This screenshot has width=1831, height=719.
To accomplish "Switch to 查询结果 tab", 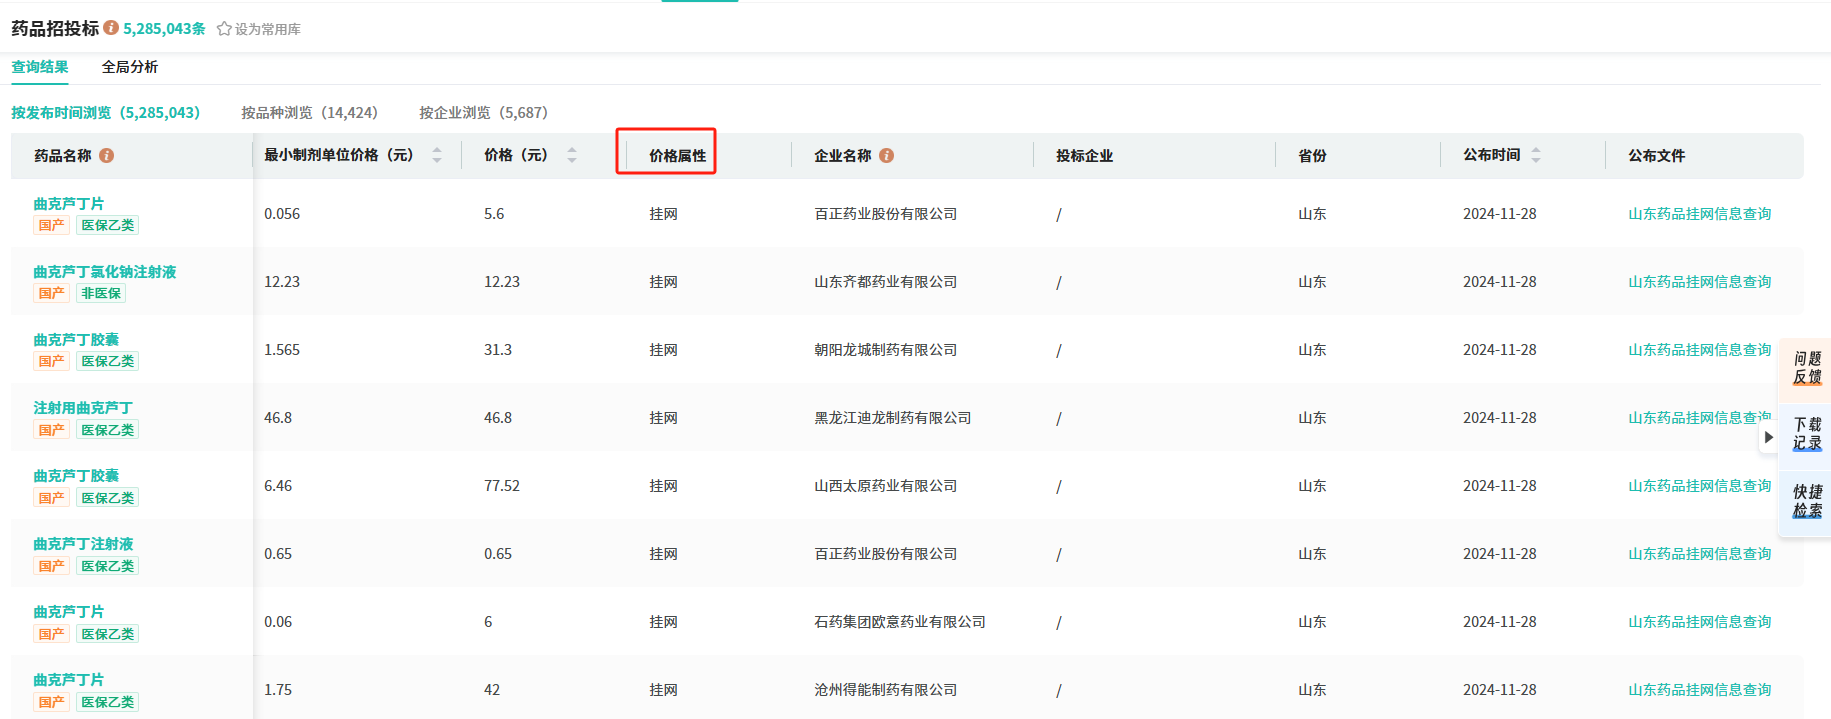I will click(40, 67).
